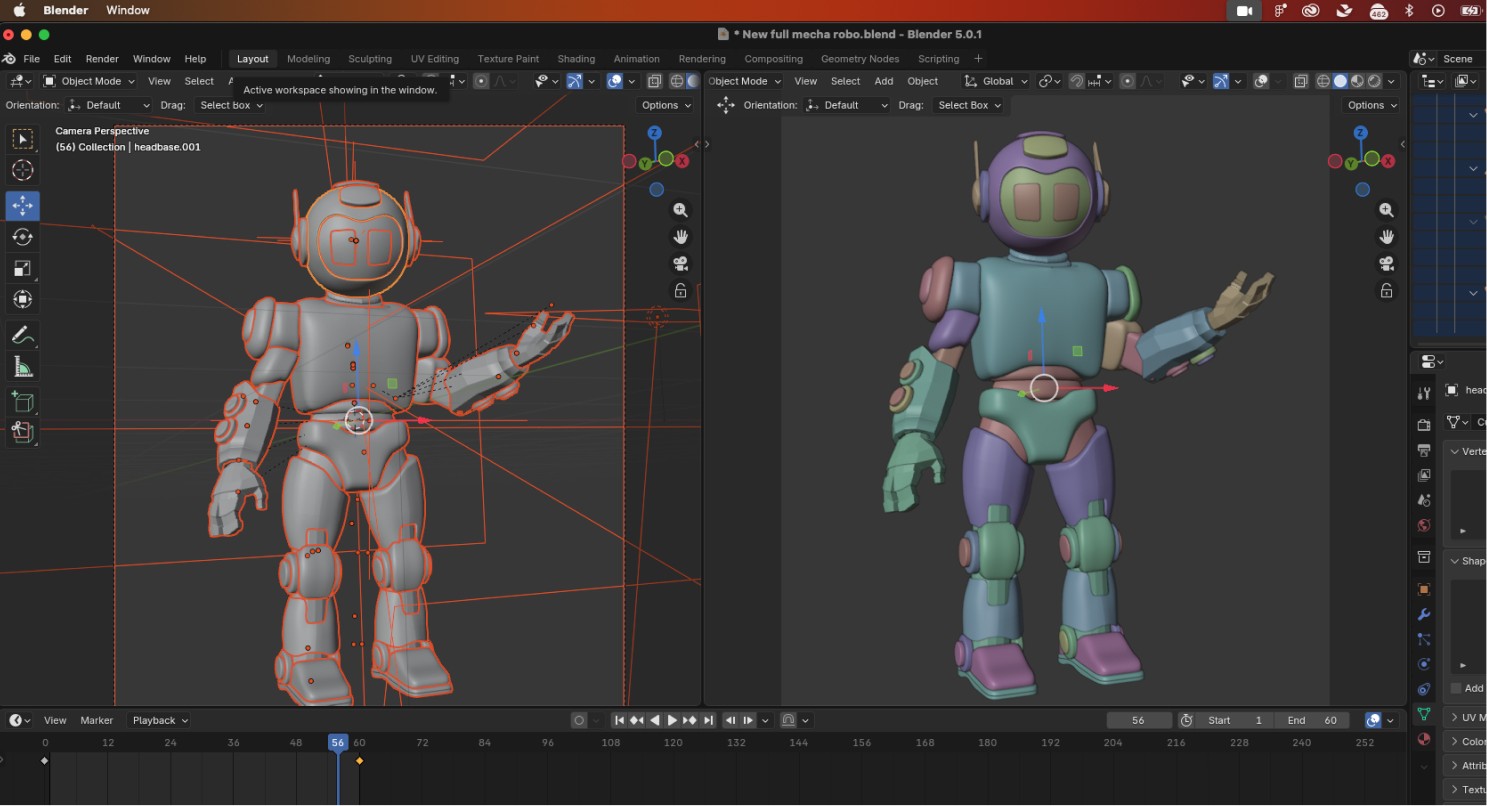
Task: Select the Rotate tool in left toolbar
Action: click(x=22, y=237)
